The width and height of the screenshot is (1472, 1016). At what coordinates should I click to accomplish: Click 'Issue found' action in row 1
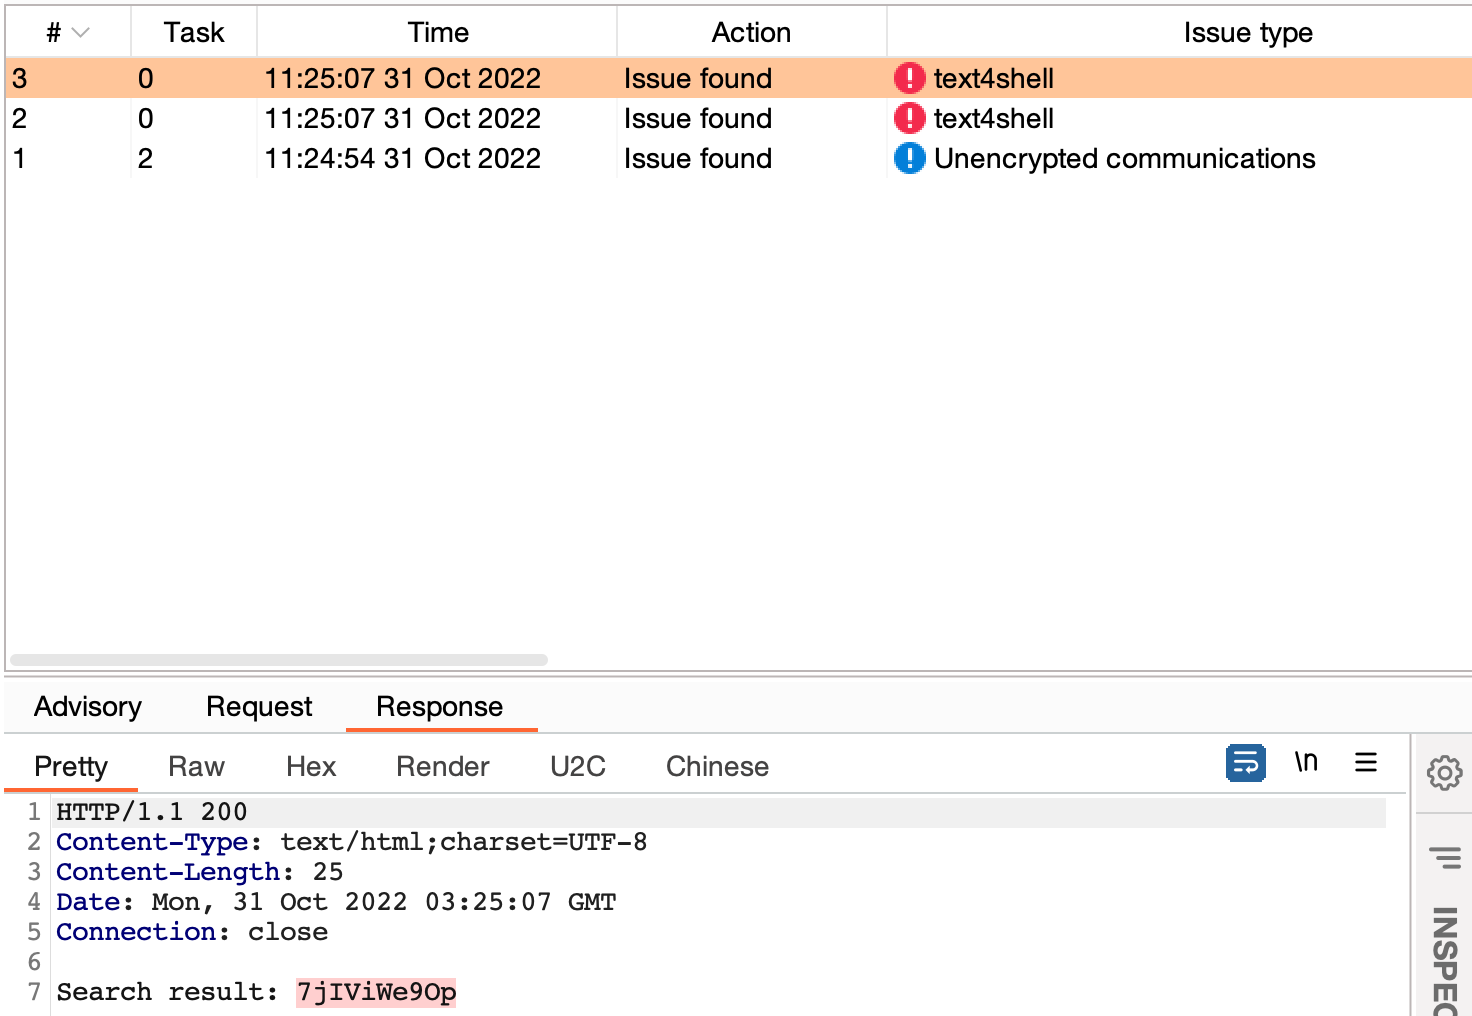697,158
